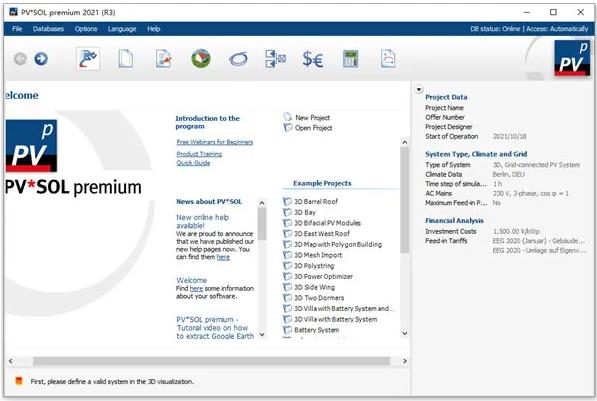Click example projects scroll down arrow
This screenshot has height=401, width=597.
pyautogui.click(x=405, y=333)
